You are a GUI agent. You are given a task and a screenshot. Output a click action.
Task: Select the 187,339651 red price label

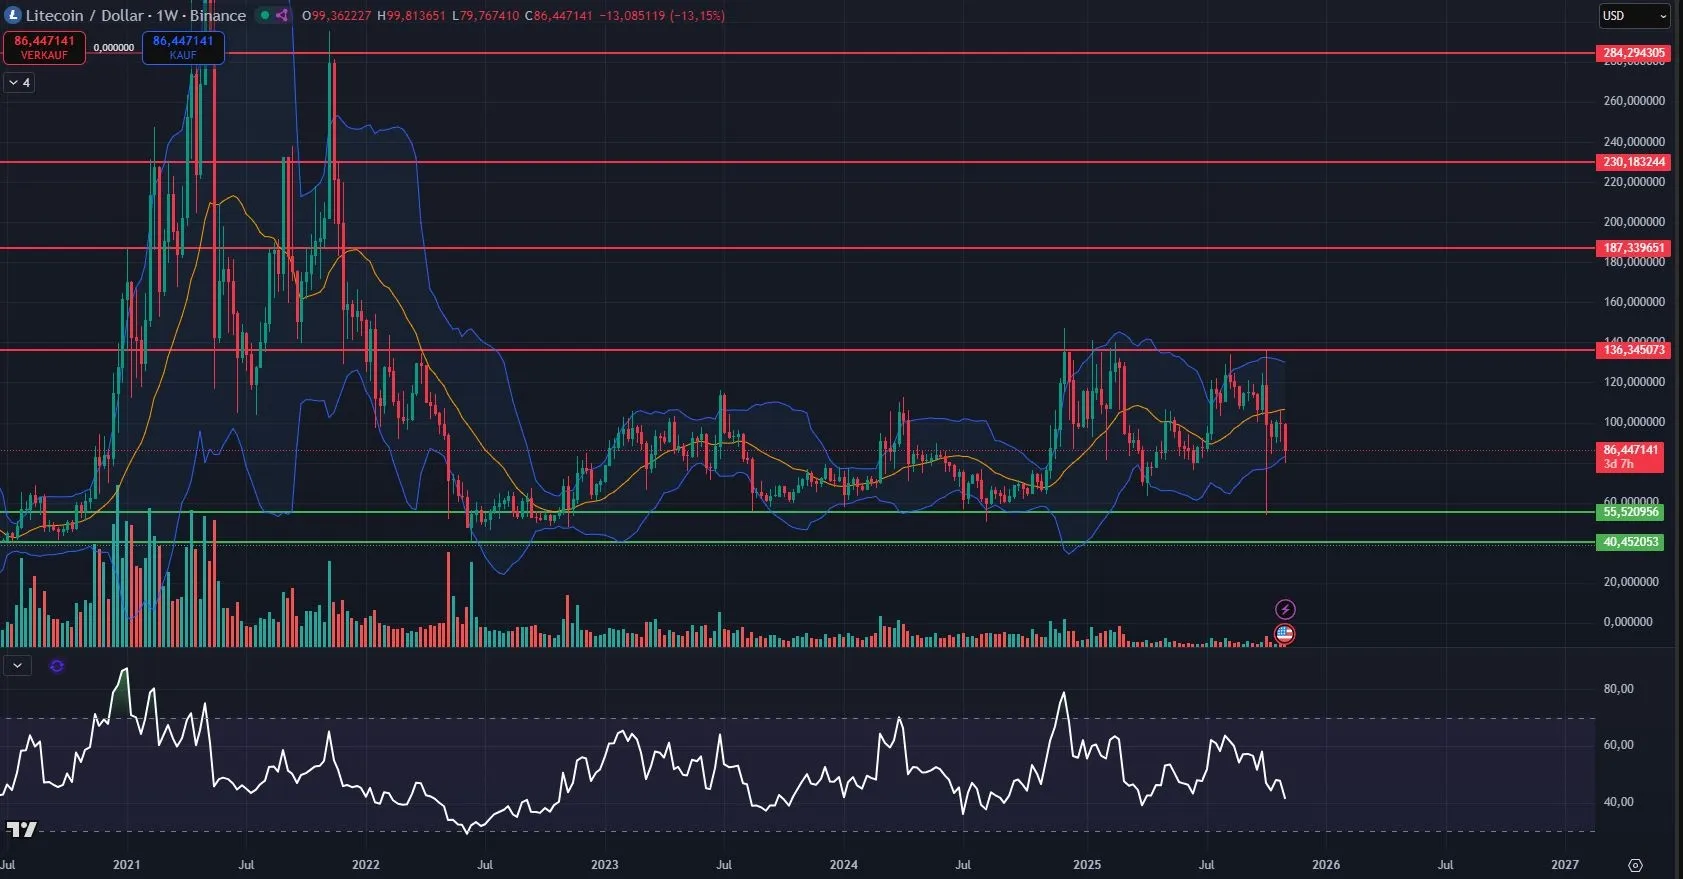click(x=1634, y=248)
